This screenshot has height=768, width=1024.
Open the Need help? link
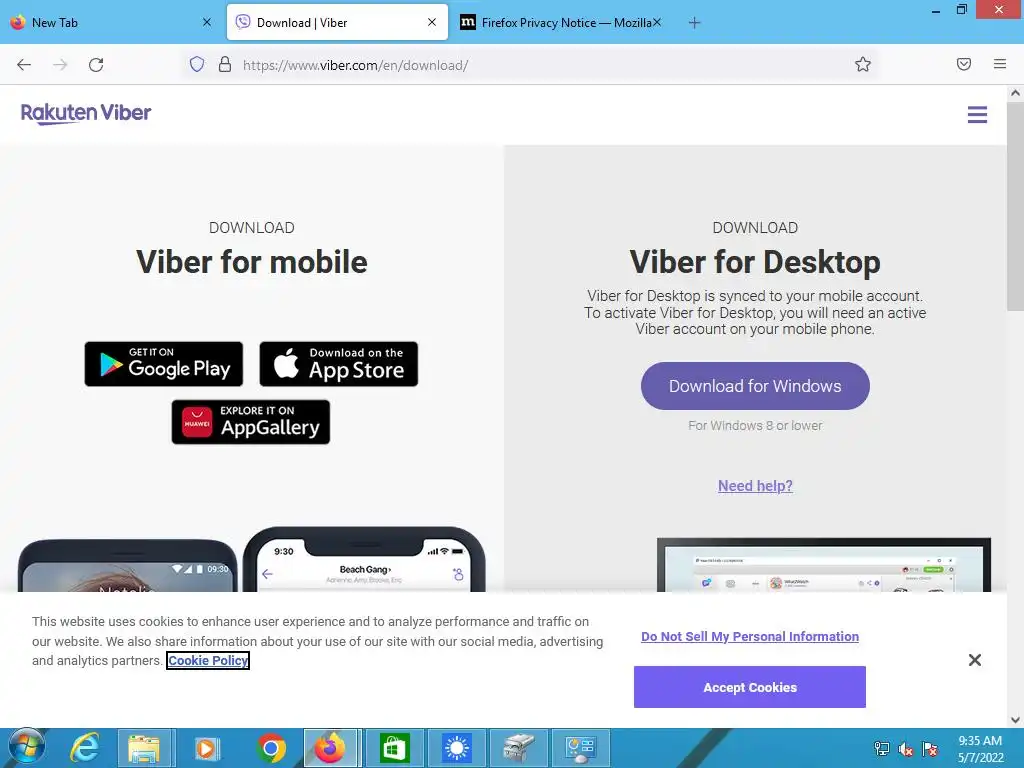pyautogui.click(x=755, y=486)
